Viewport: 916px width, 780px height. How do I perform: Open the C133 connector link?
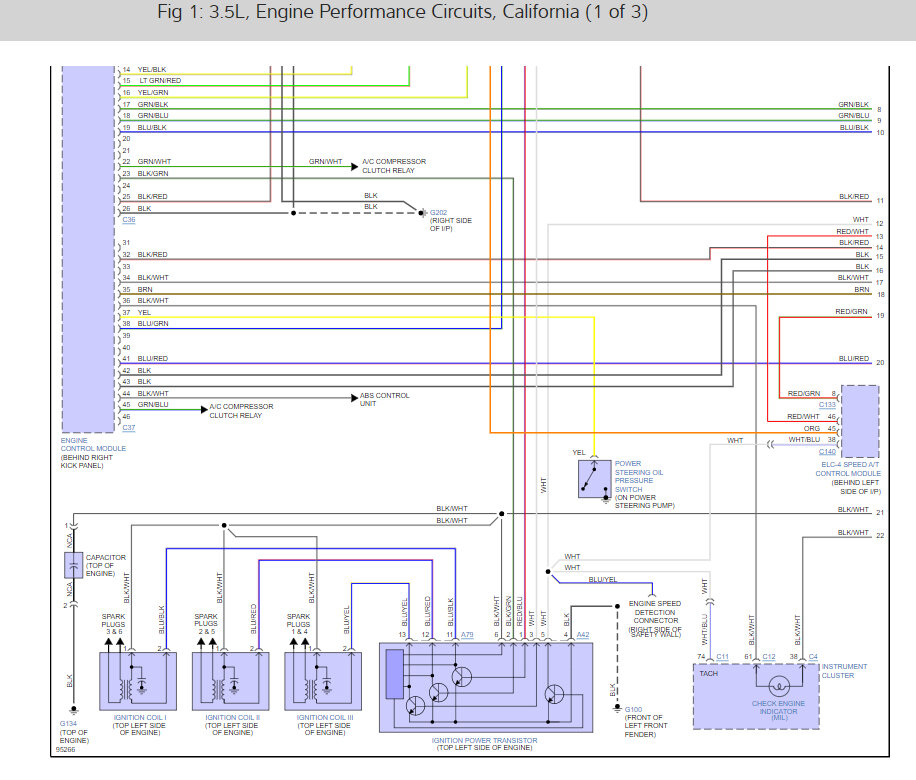tap(827, 405)
